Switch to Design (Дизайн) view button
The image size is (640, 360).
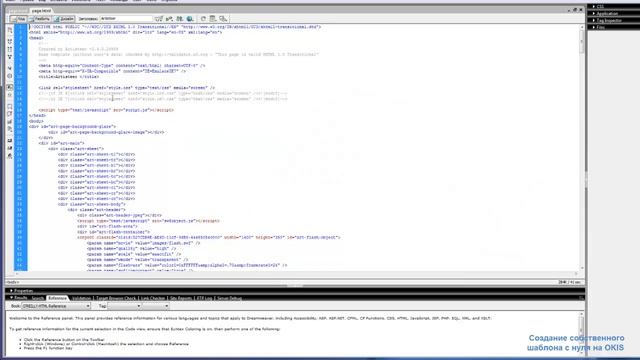(x=64, y=19)
